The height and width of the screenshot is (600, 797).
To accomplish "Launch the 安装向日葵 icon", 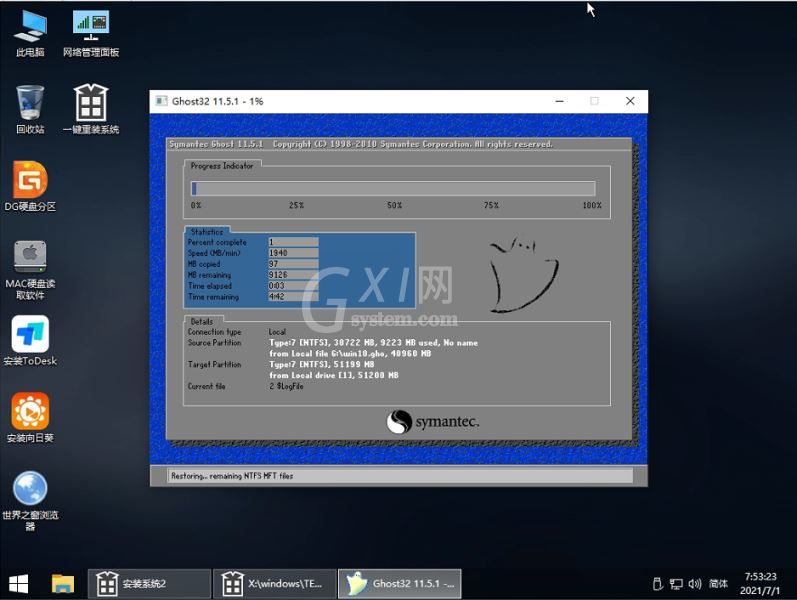I will pos(30,417).
